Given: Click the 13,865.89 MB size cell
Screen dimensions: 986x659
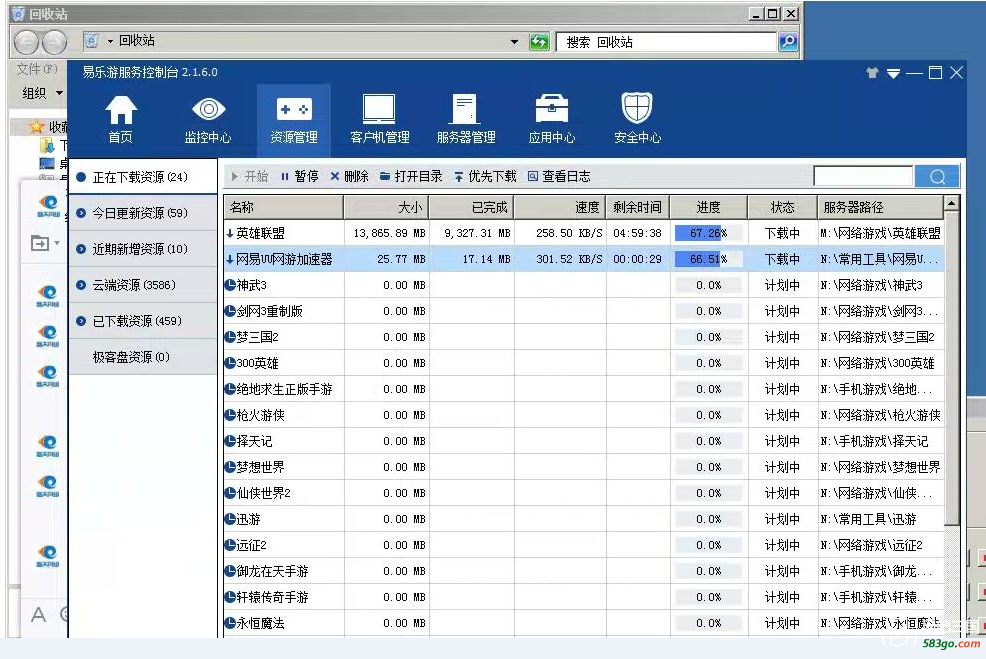Looking at the screenshot, I should (389, 233).
